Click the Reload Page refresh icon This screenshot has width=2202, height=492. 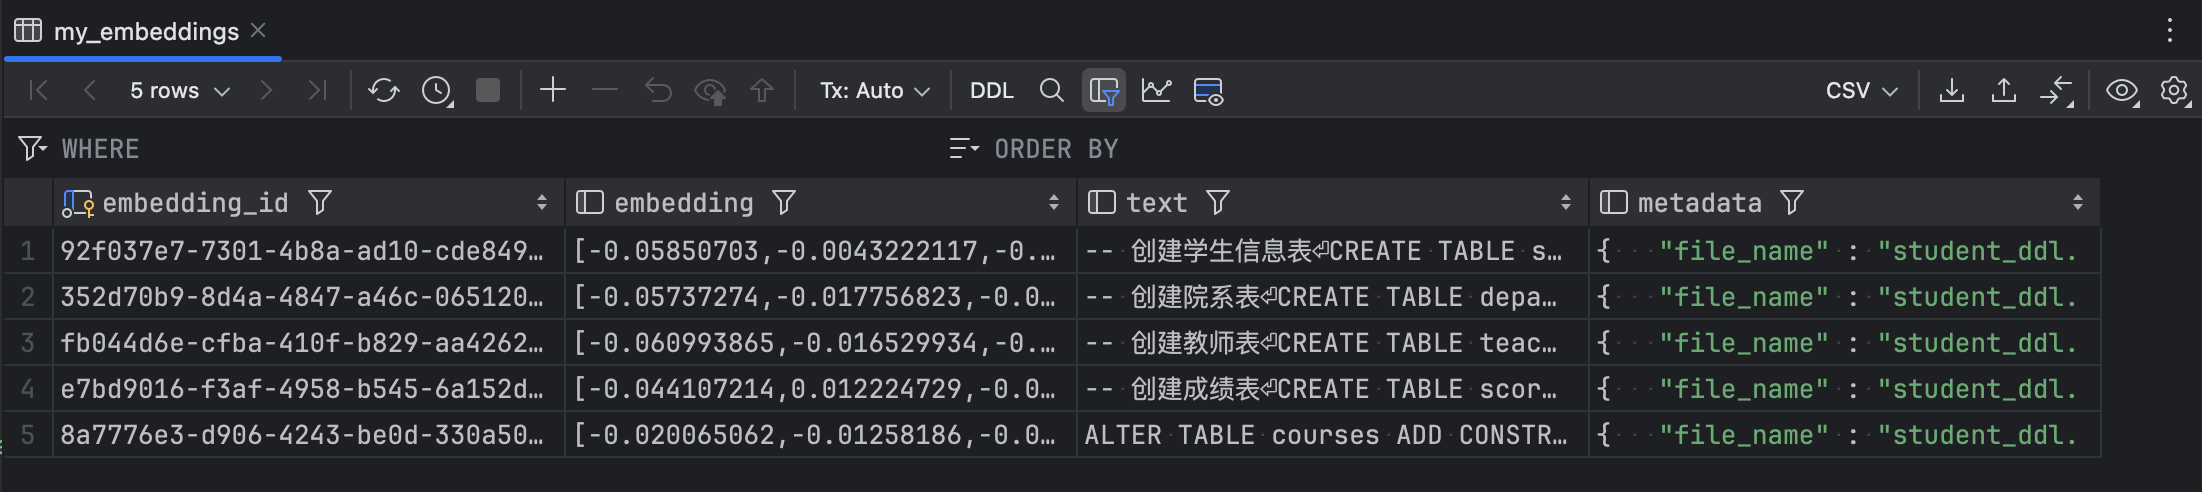(x=383, y=91)
